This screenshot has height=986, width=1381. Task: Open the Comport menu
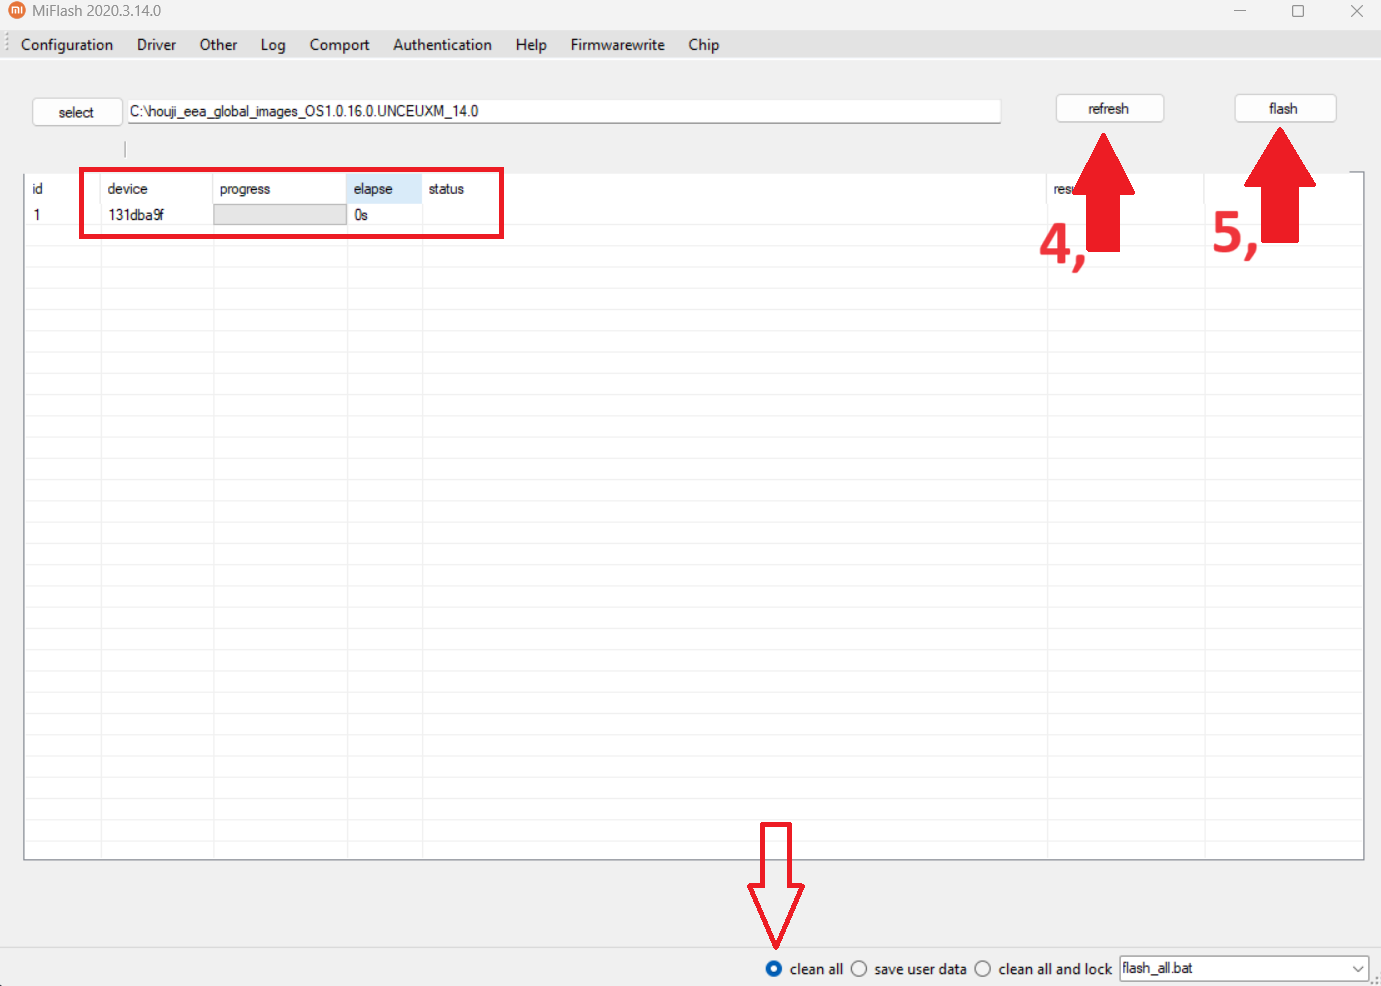339,45
